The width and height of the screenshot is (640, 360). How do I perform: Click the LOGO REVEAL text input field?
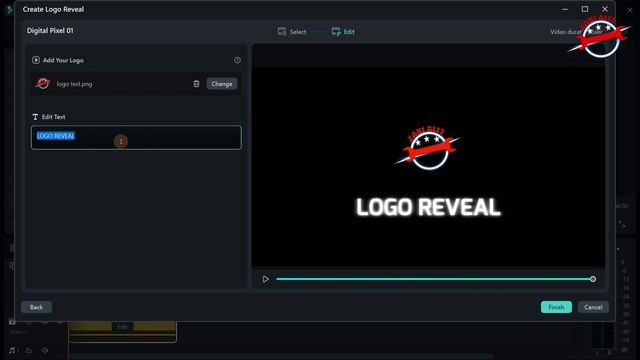coord(136,137)
